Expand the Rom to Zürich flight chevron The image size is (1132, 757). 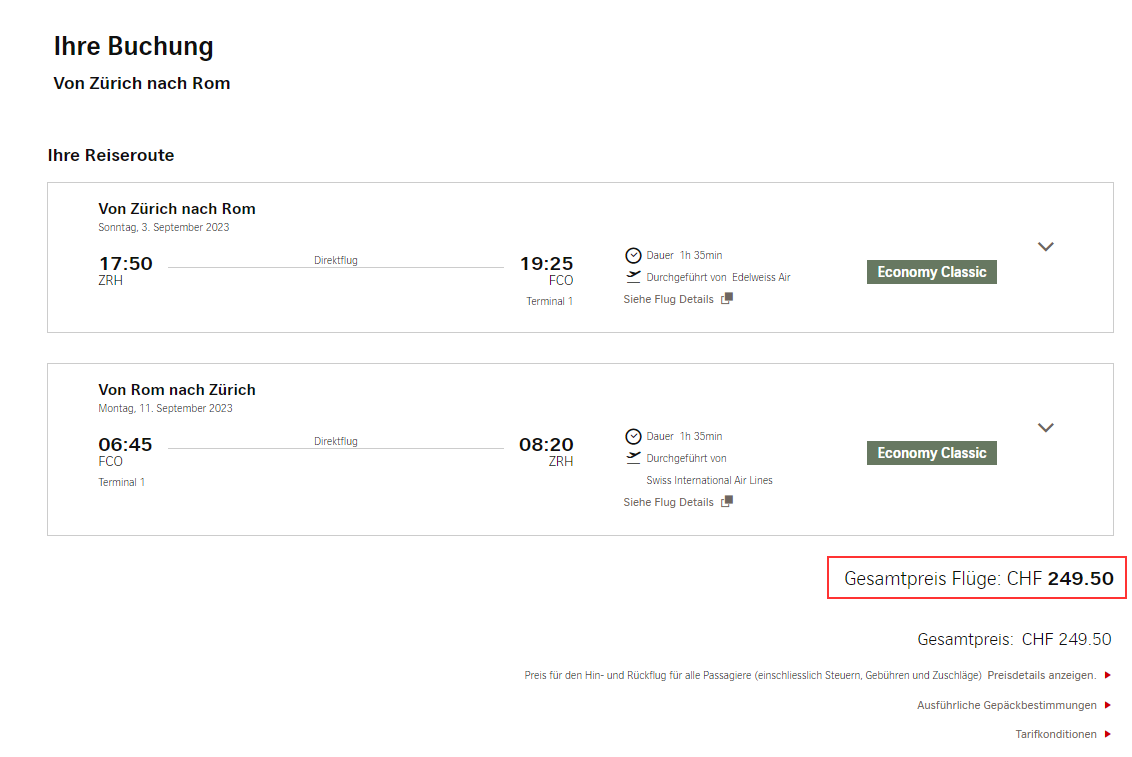click(x=1045, y=428)
